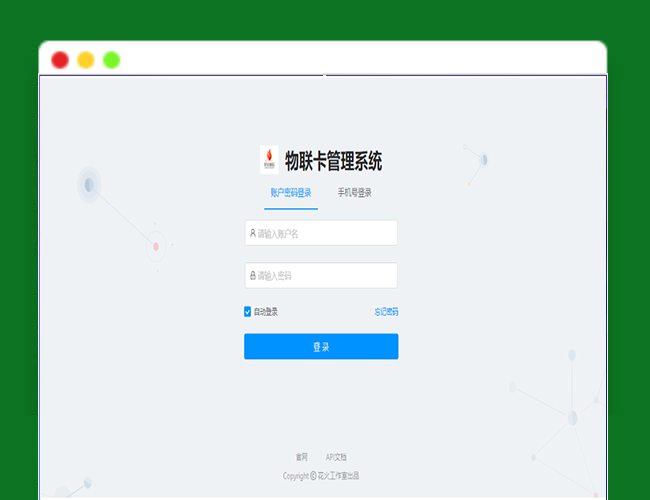650x500 pixels.
Task: Click the lock icon in the password field
Action: 252,275
